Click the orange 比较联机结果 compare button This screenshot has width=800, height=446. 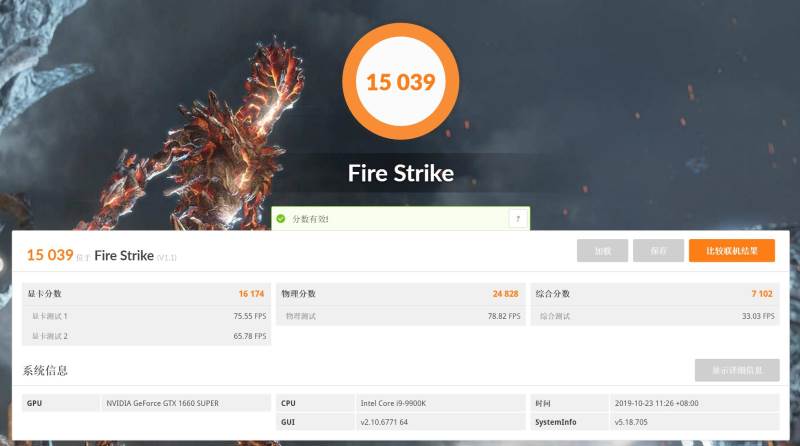[732, 251]
